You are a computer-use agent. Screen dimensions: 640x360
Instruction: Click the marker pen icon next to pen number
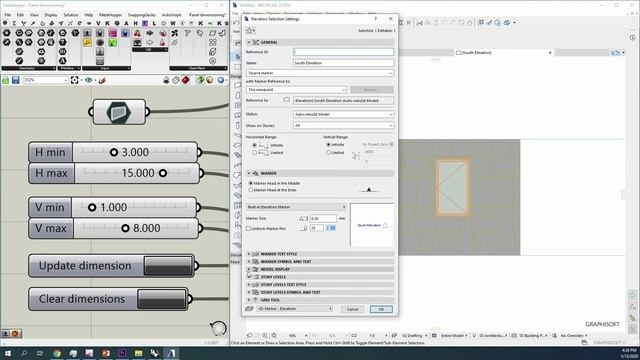[303, 228]
